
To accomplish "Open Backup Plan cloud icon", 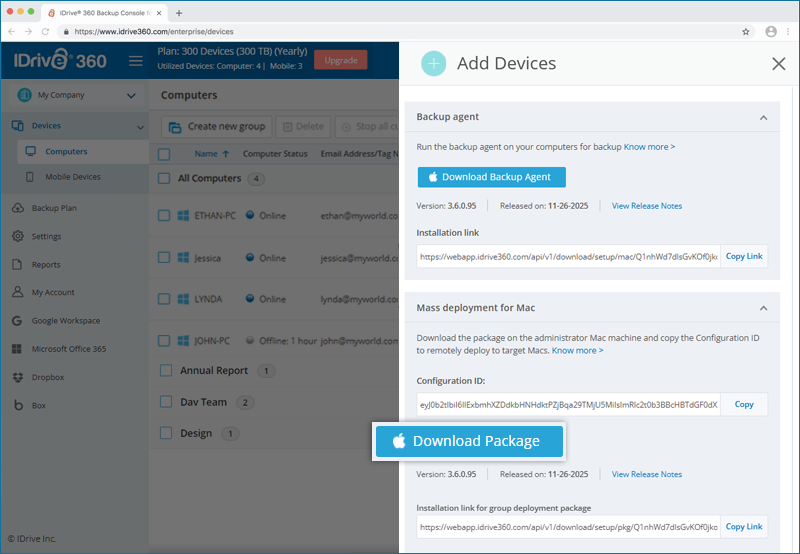I will (x=18, y=208).
